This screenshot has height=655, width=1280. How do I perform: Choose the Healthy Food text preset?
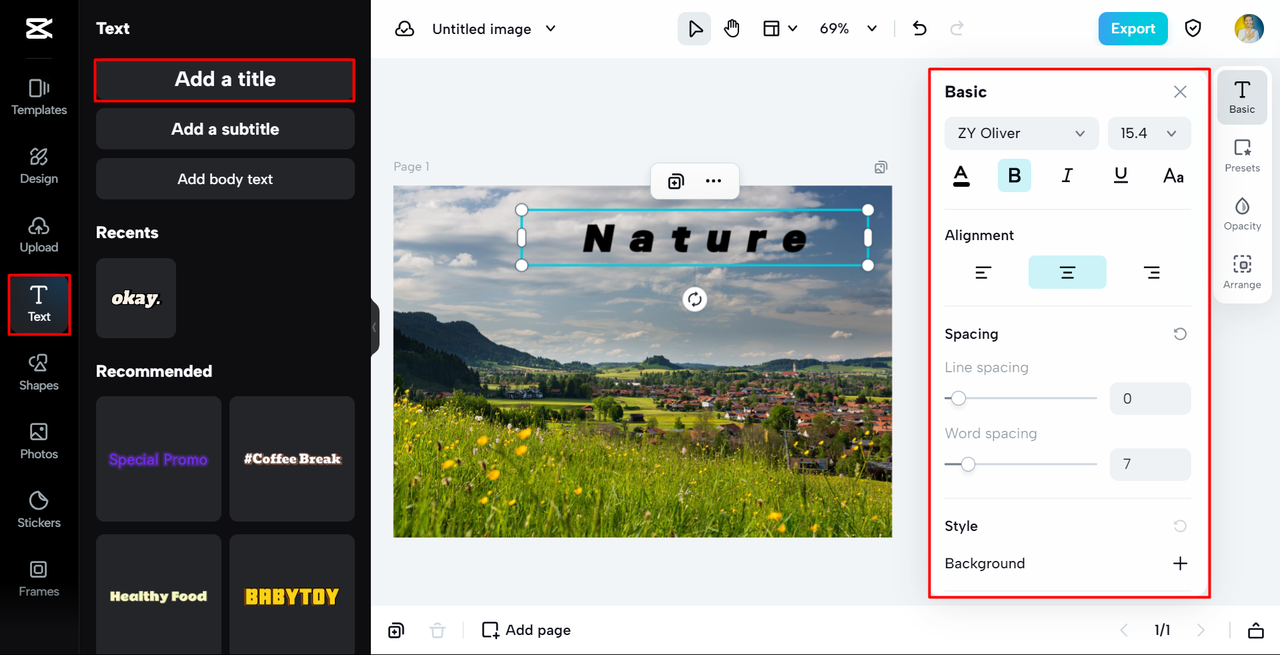pyautogui.click(x=158, y=596)
